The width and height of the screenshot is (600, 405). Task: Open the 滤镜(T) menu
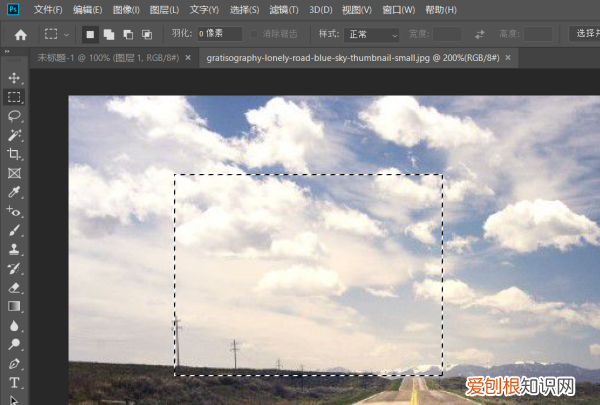(x=284, y=9)
